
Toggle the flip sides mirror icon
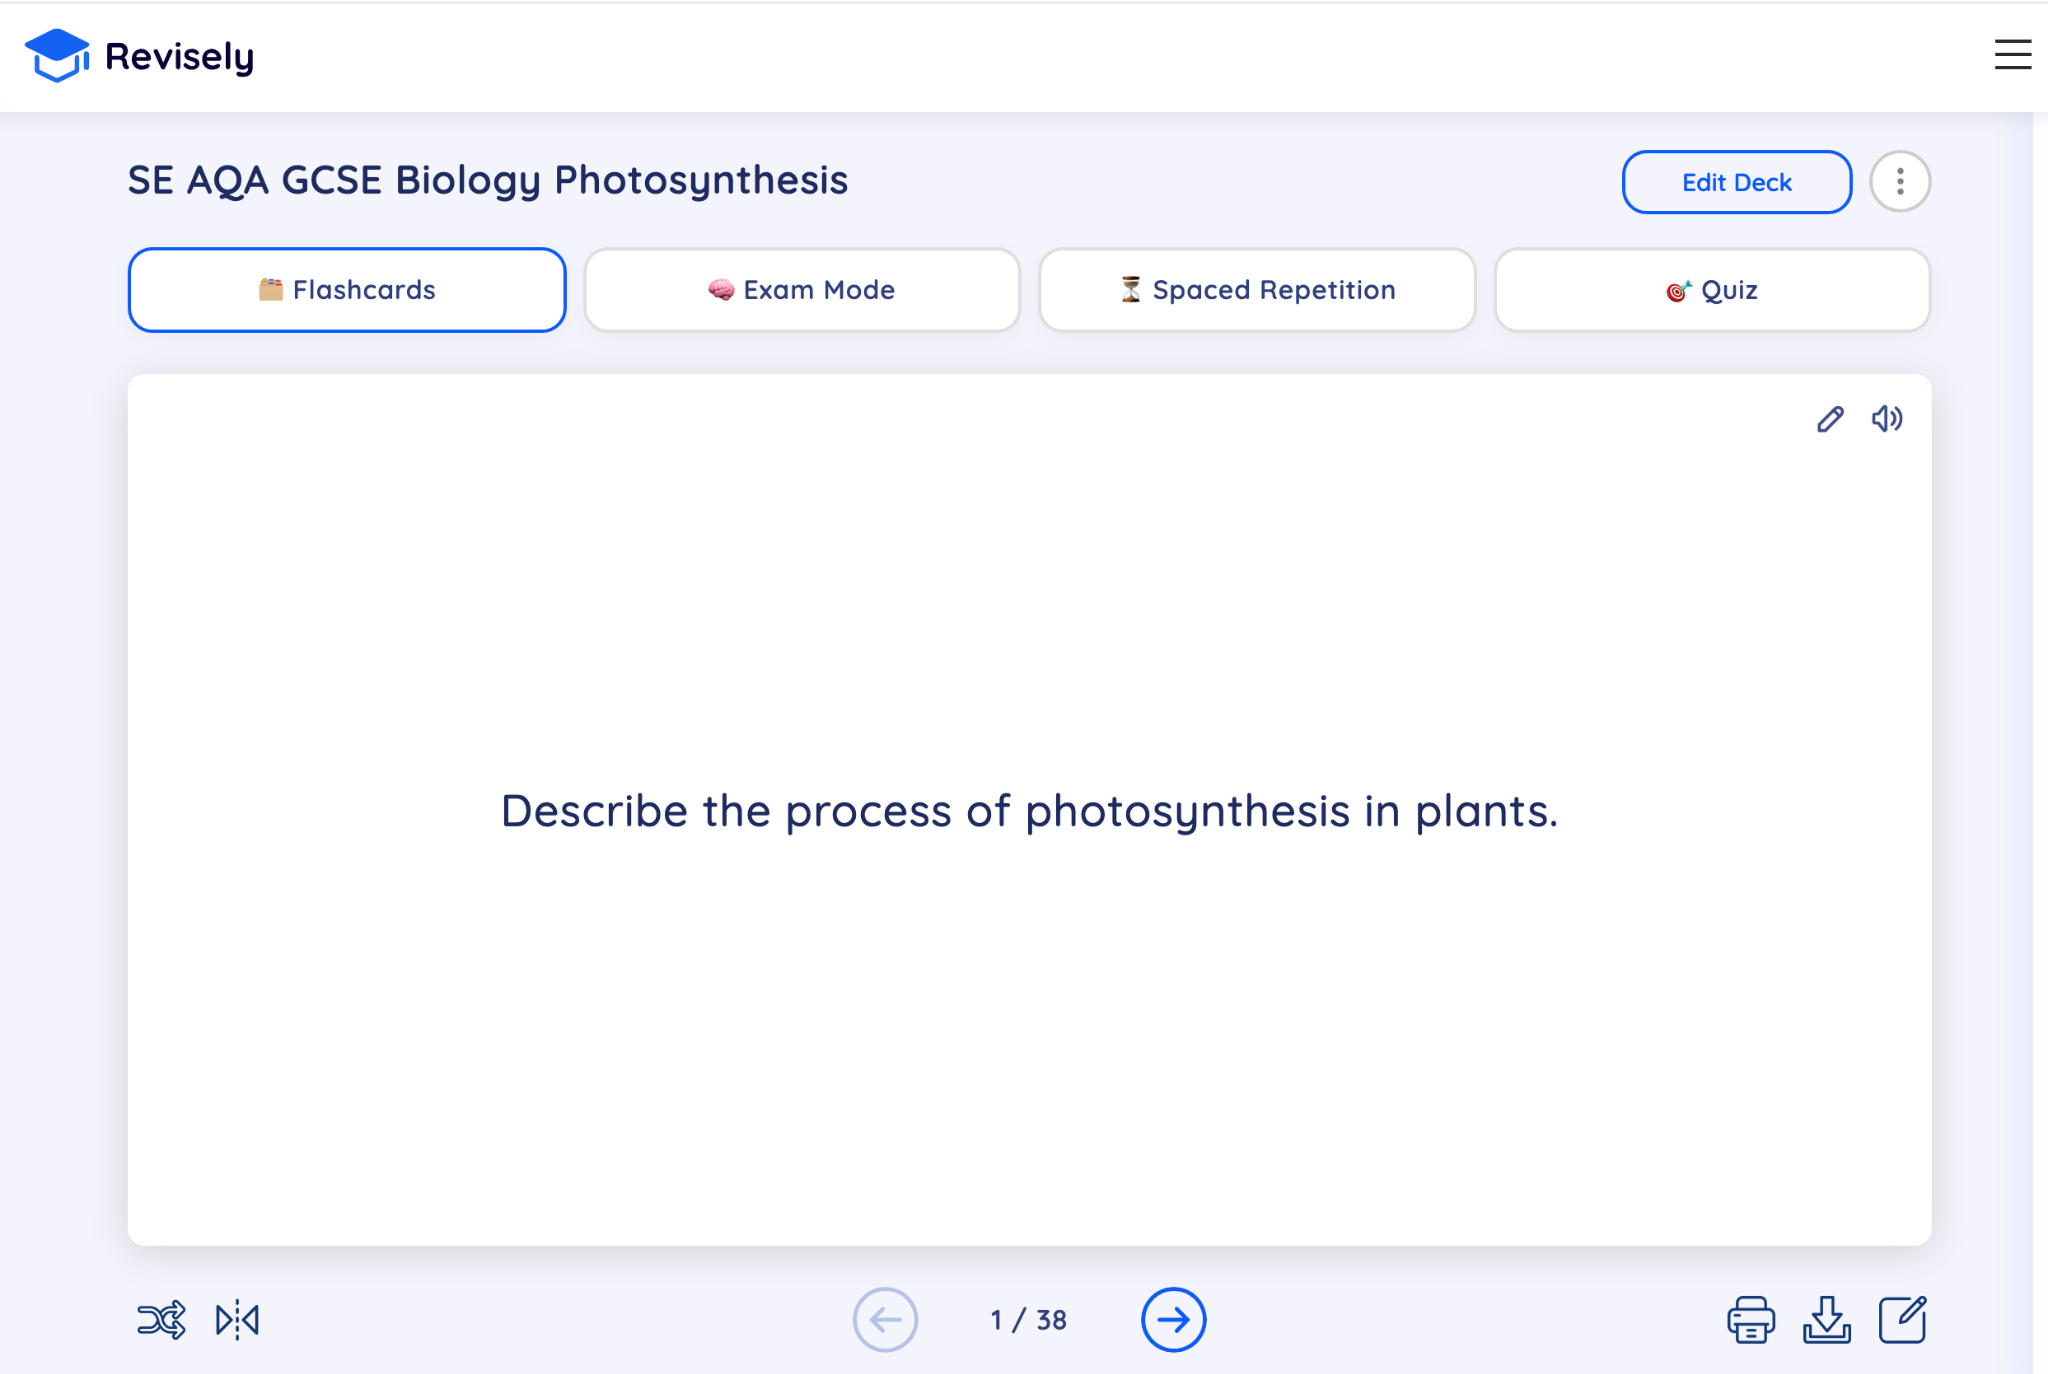[238, 1320]
